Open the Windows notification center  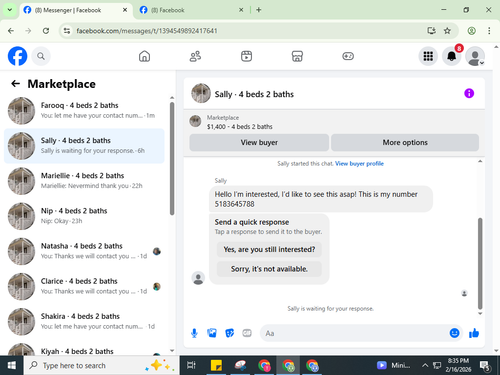(485, 366)
